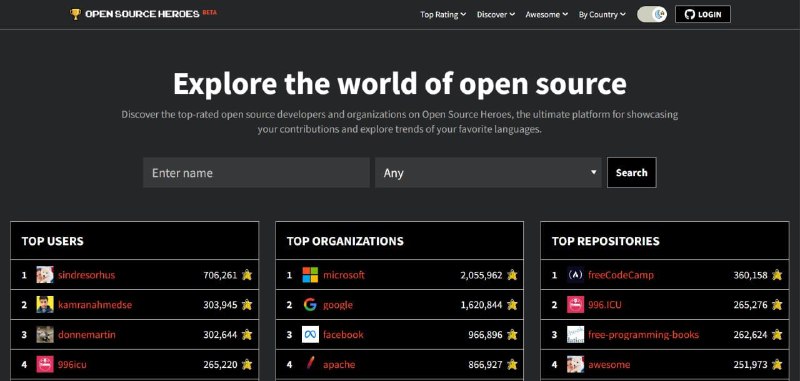Open donnemartin user profile
The width and height of the screenshot is (800, 381).
click(x=87, y=335)
